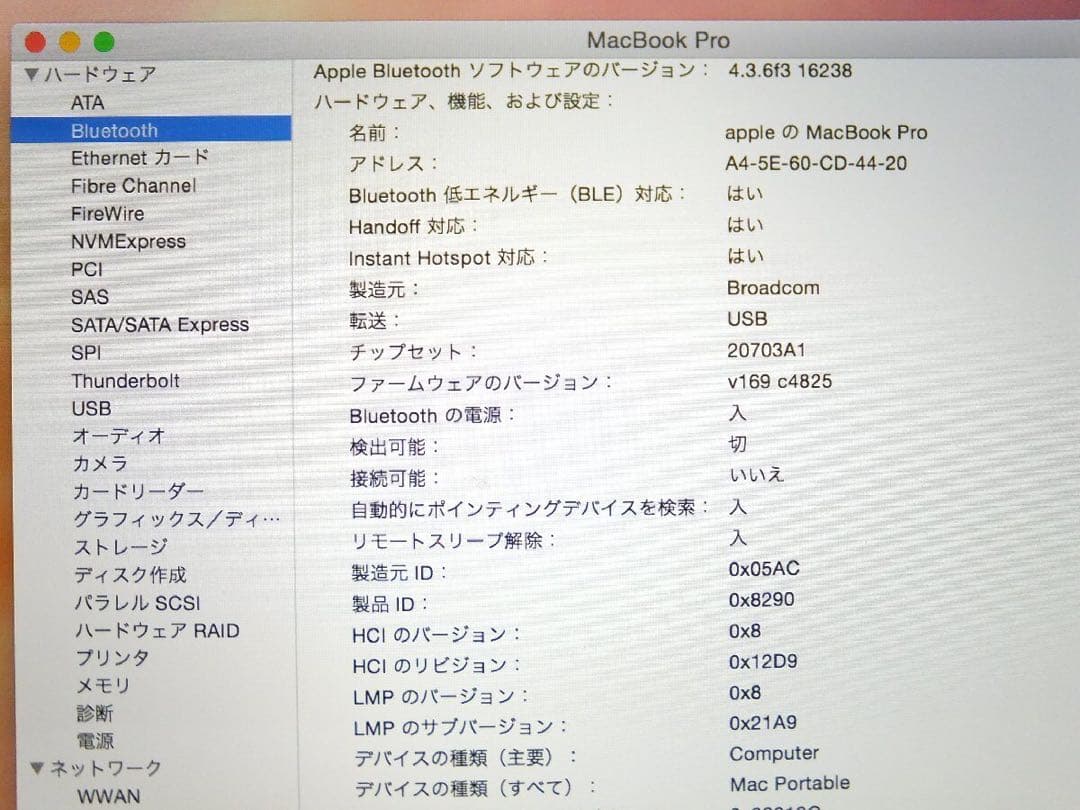Click the Handoff 対応 label
The image size is (1080, 810).
[413, 227]
